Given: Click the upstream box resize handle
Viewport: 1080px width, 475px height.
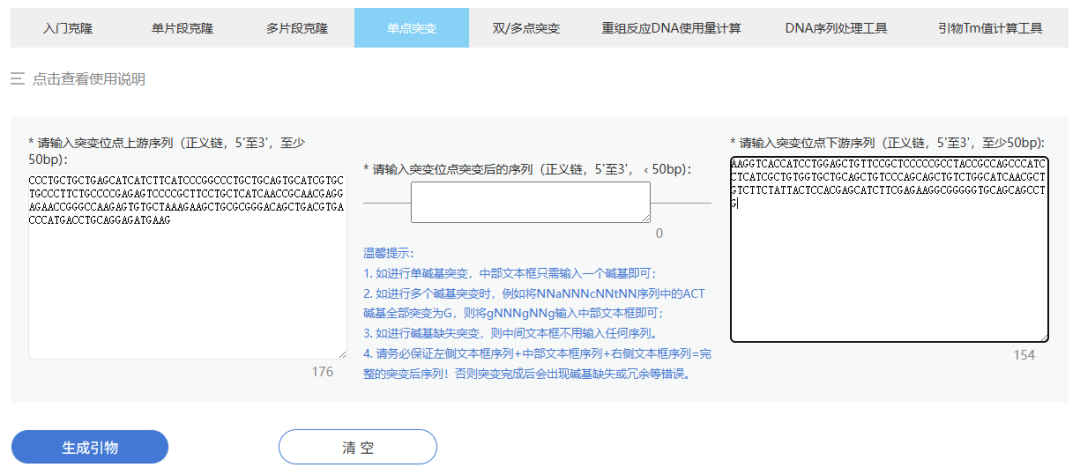Looking at the screenshot, I should coord(342,355).
